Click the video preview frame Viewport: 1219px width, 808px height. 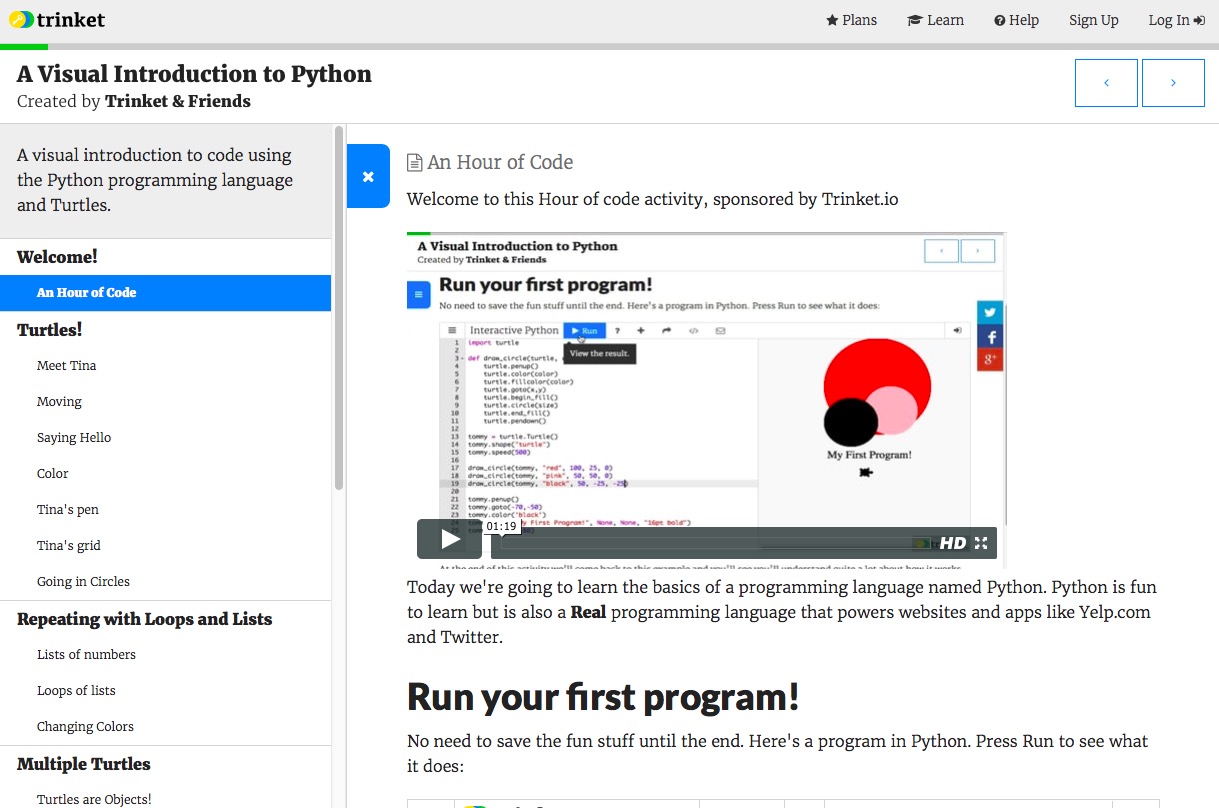[x=706, y=400]
